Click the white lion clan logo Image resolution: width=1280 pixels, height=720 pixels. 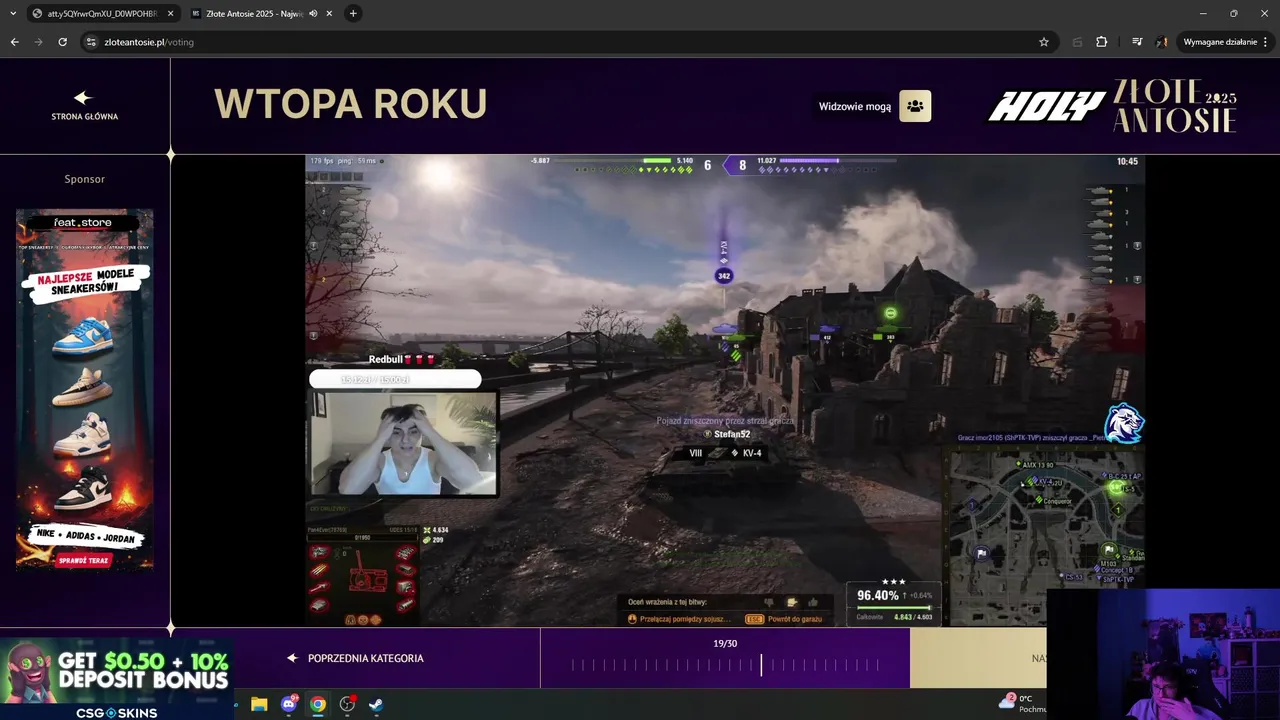click(1124, 423)
